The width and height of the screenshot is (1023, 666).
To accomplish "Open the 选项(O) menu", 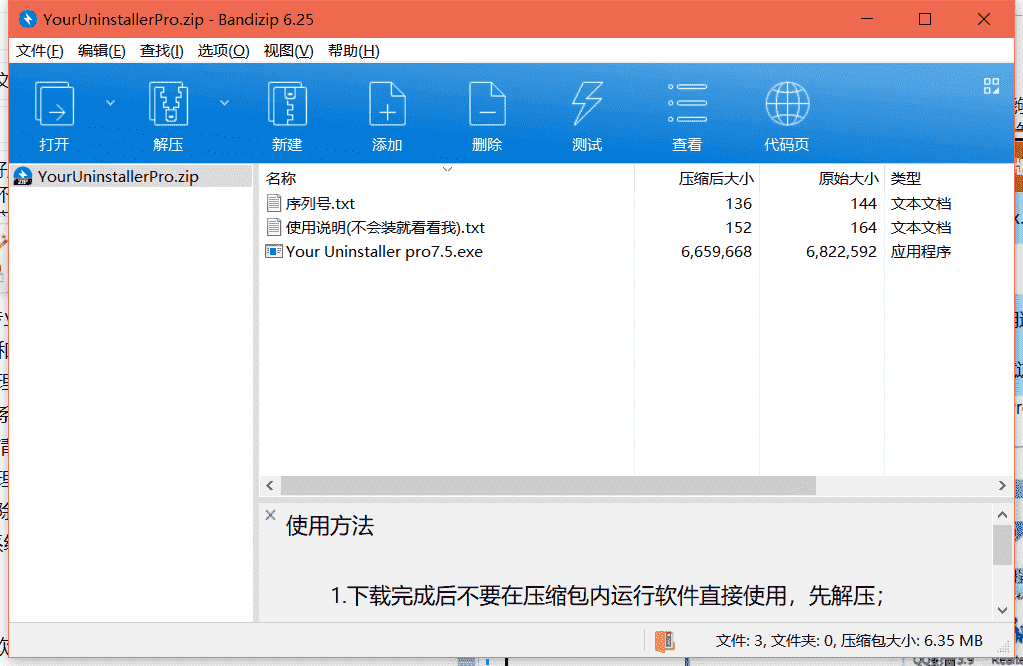I will coord(223,51).
